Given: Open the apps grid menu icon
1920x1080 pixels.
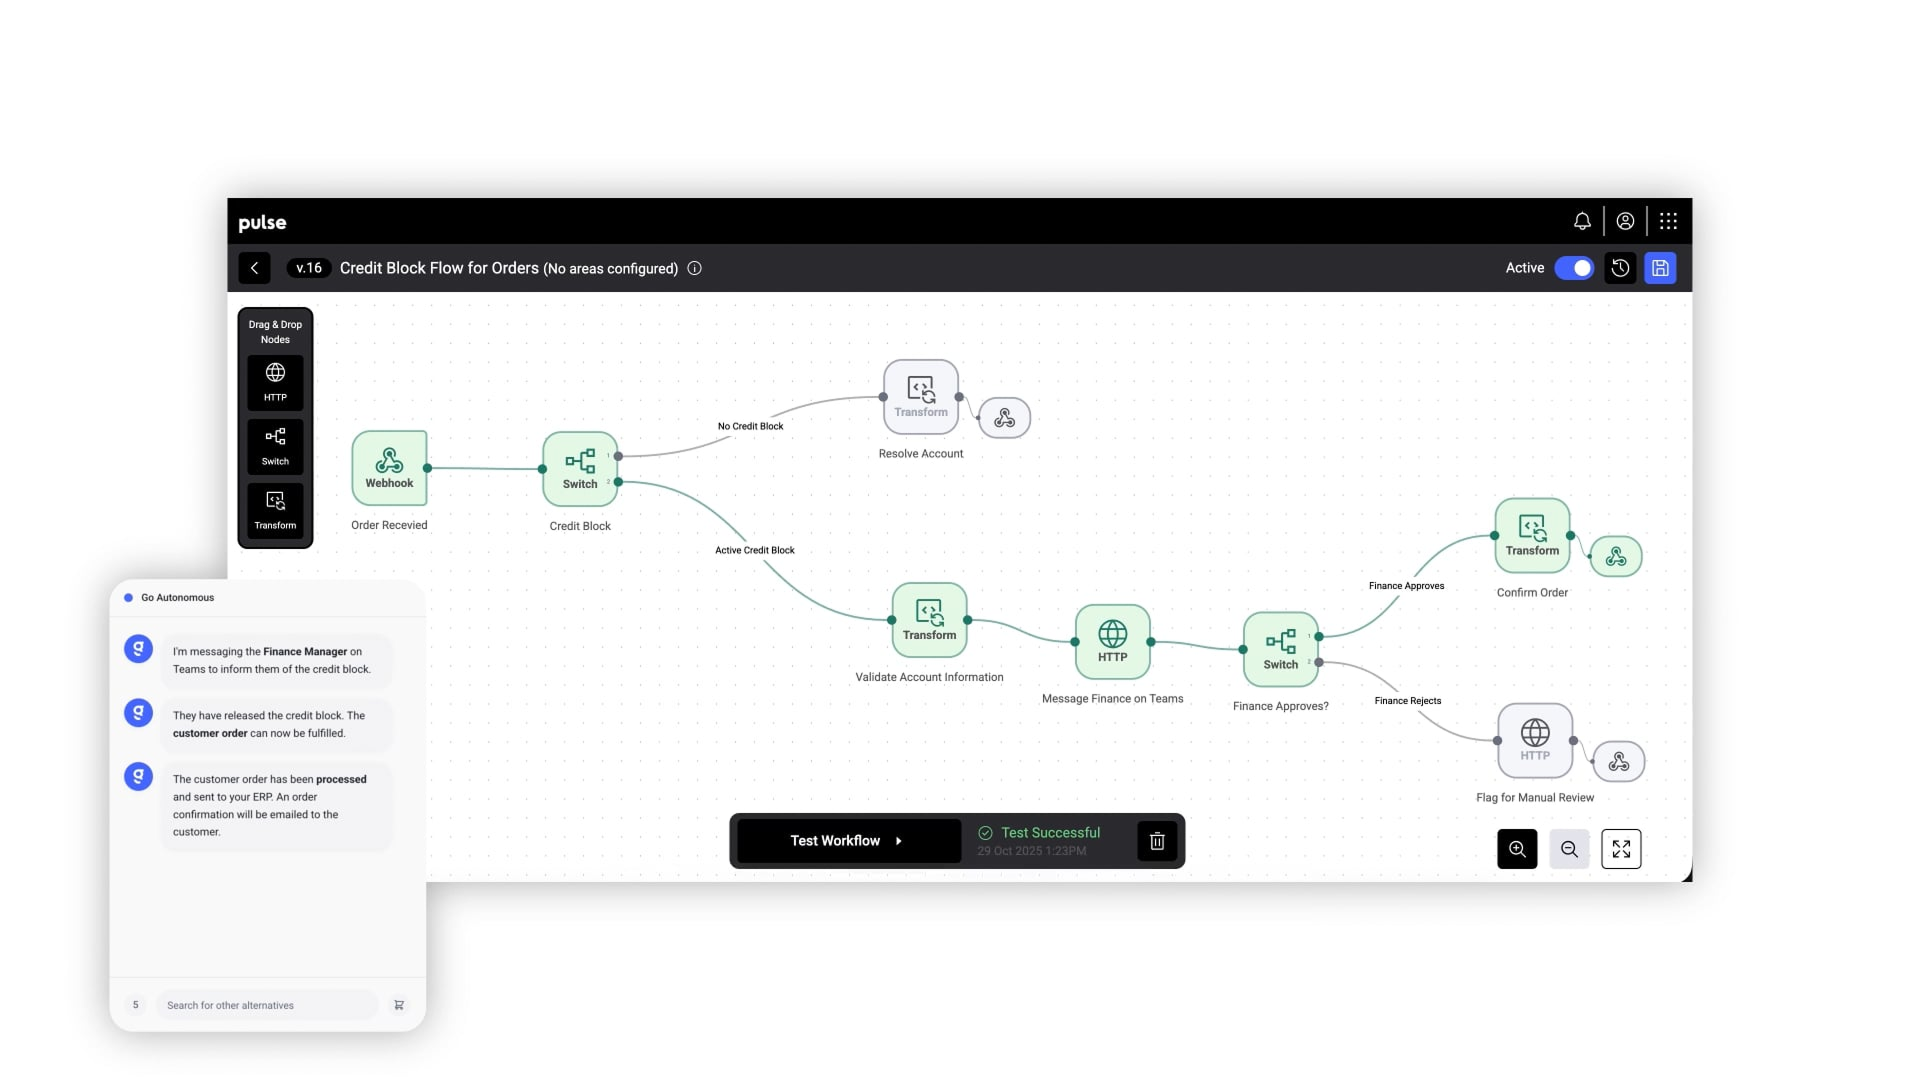Looking at the screenshot, I should coord(1668,221).
